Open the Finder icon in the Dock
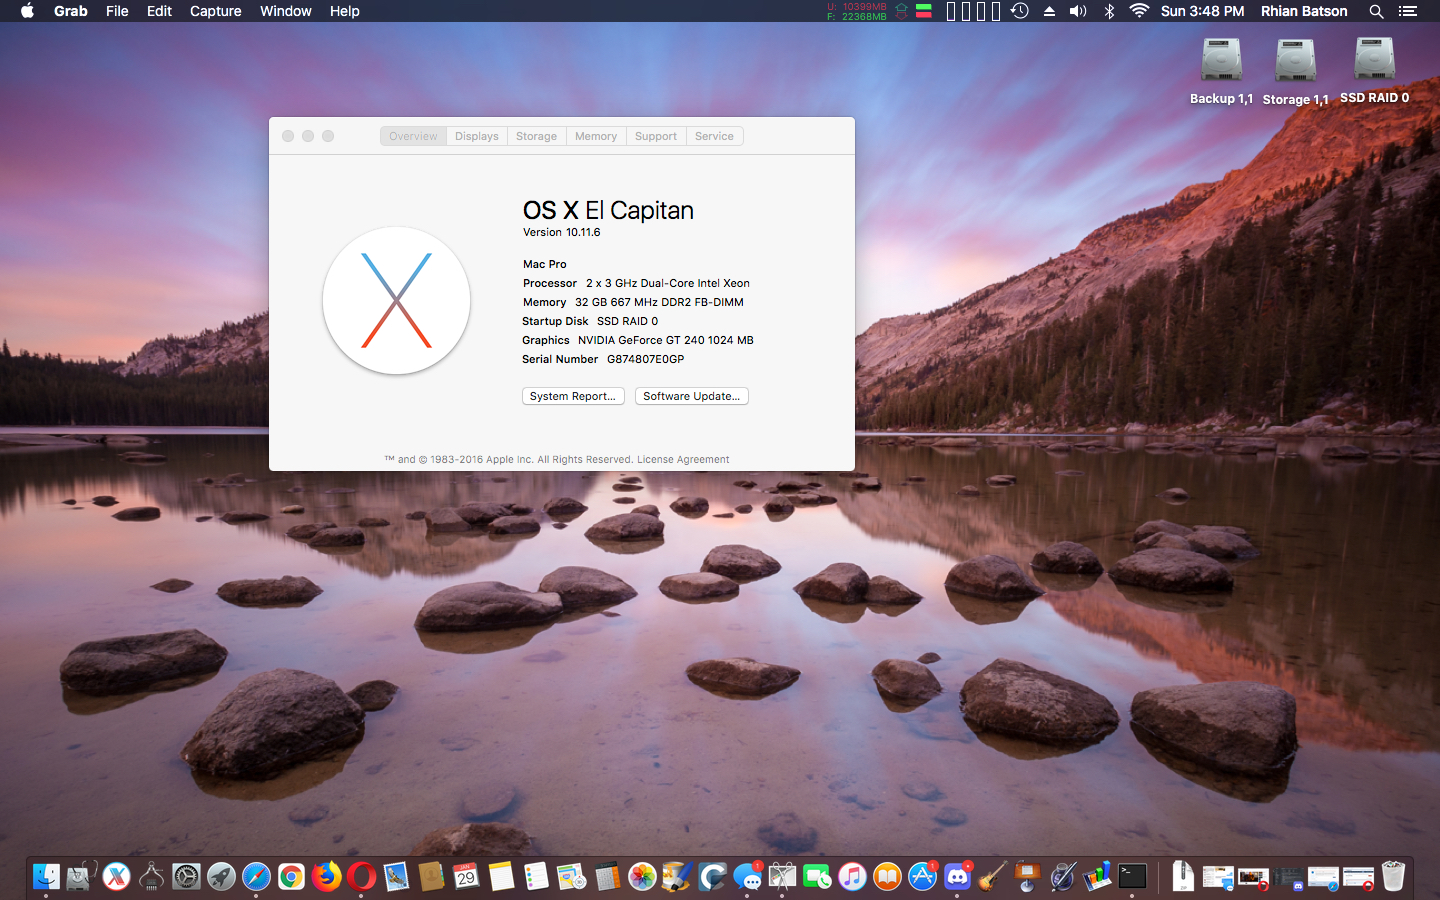Image resolution: width=1440 pixels, height=900 pixels. 46,877
